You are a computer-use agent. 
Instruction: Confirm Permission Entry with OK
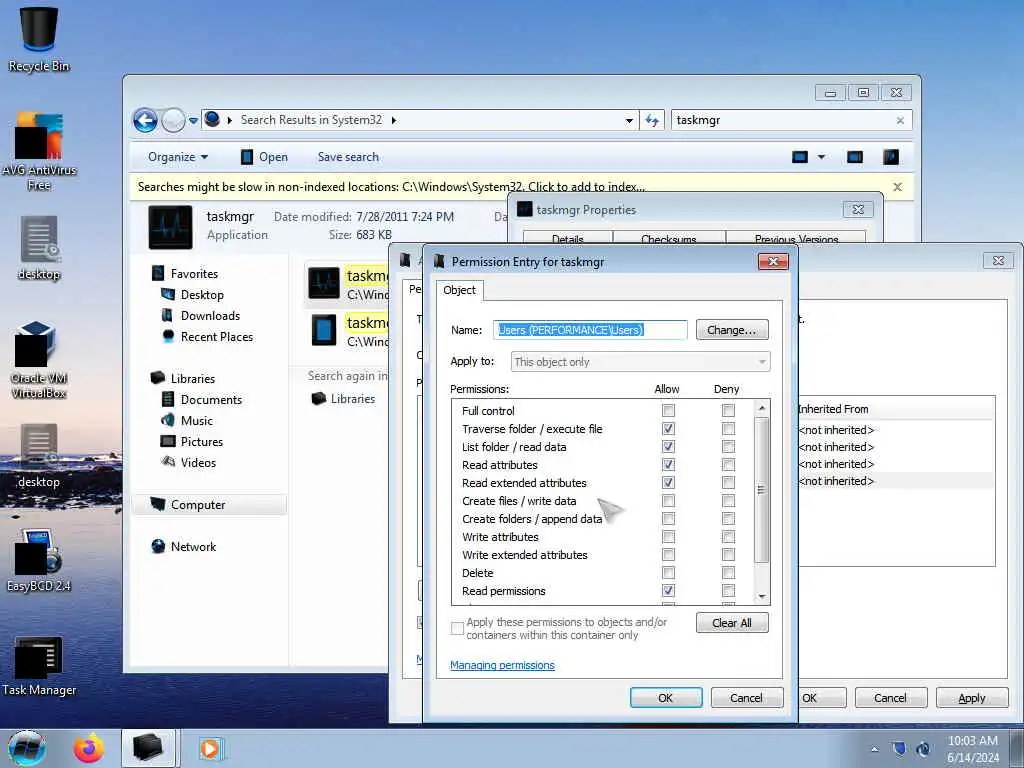click(665, 698)
